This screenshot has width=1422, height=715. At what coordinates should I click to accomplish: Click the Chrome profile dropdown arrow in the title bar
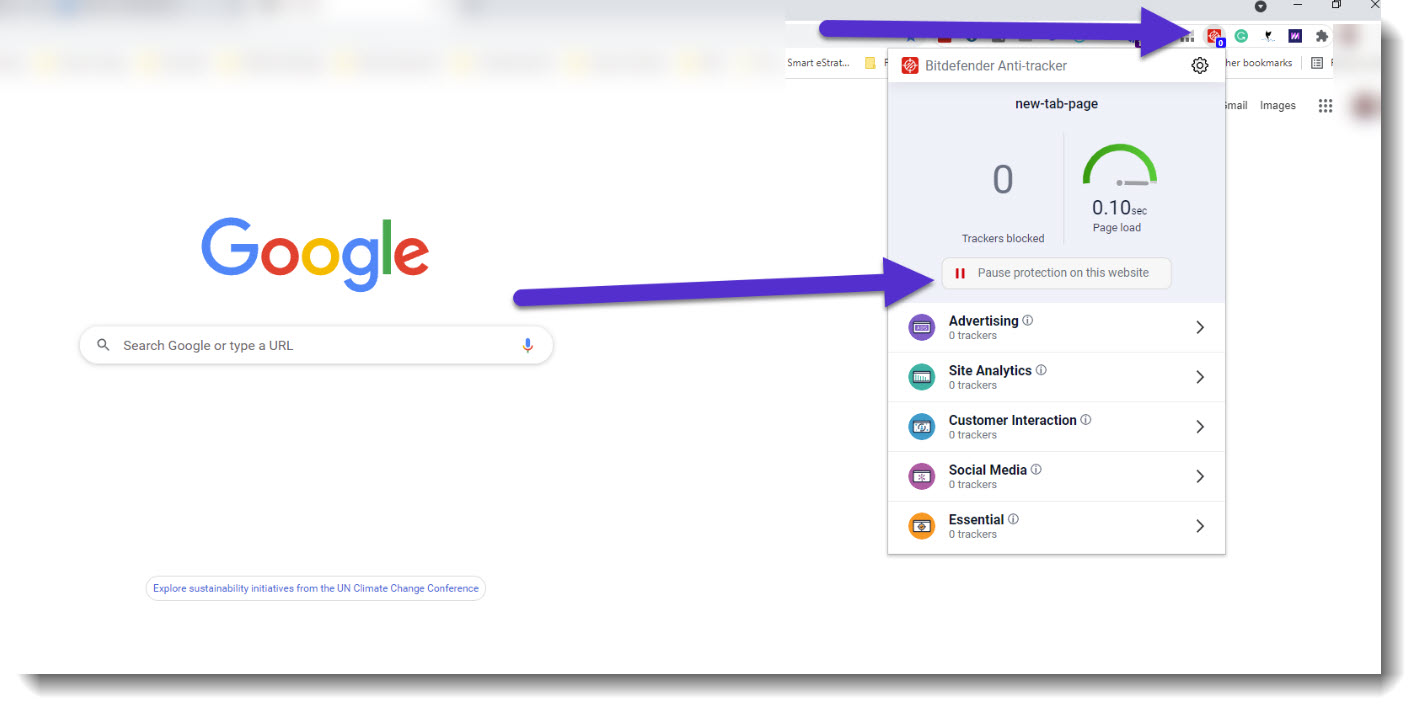tap(1260, 7)
